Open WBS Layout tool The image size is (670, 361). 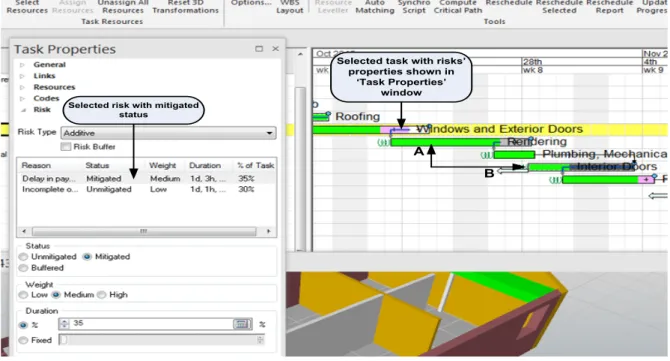tap(289, 6)
